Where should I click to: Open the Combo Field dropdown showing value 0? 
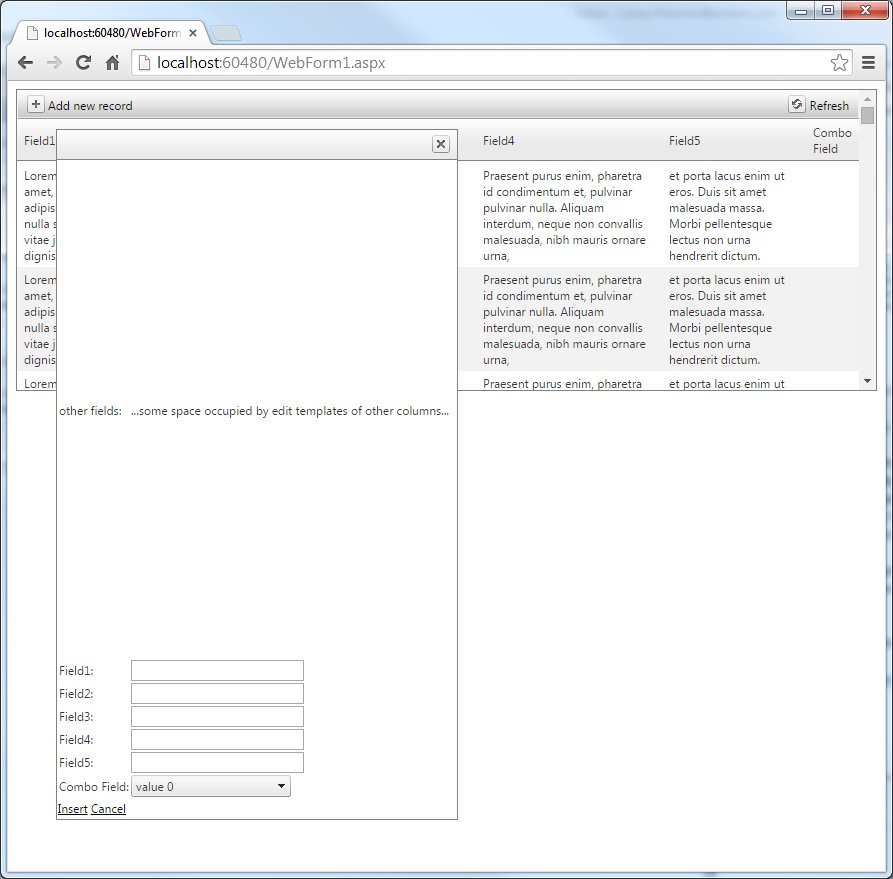[211, 787]
